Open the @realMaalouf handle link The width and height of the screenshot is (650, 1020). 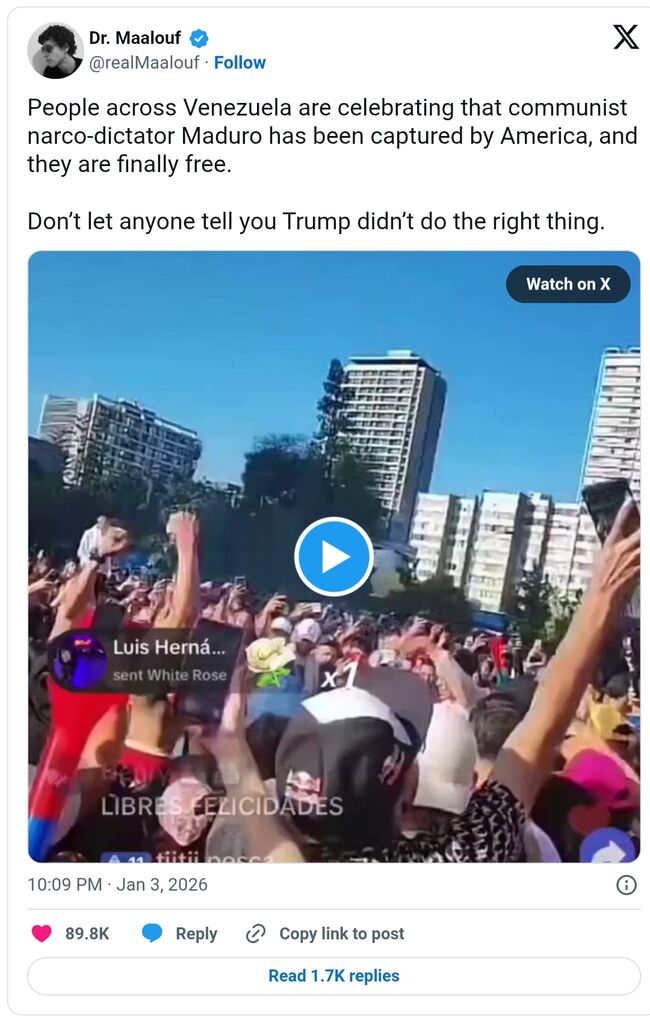(144, 62)
